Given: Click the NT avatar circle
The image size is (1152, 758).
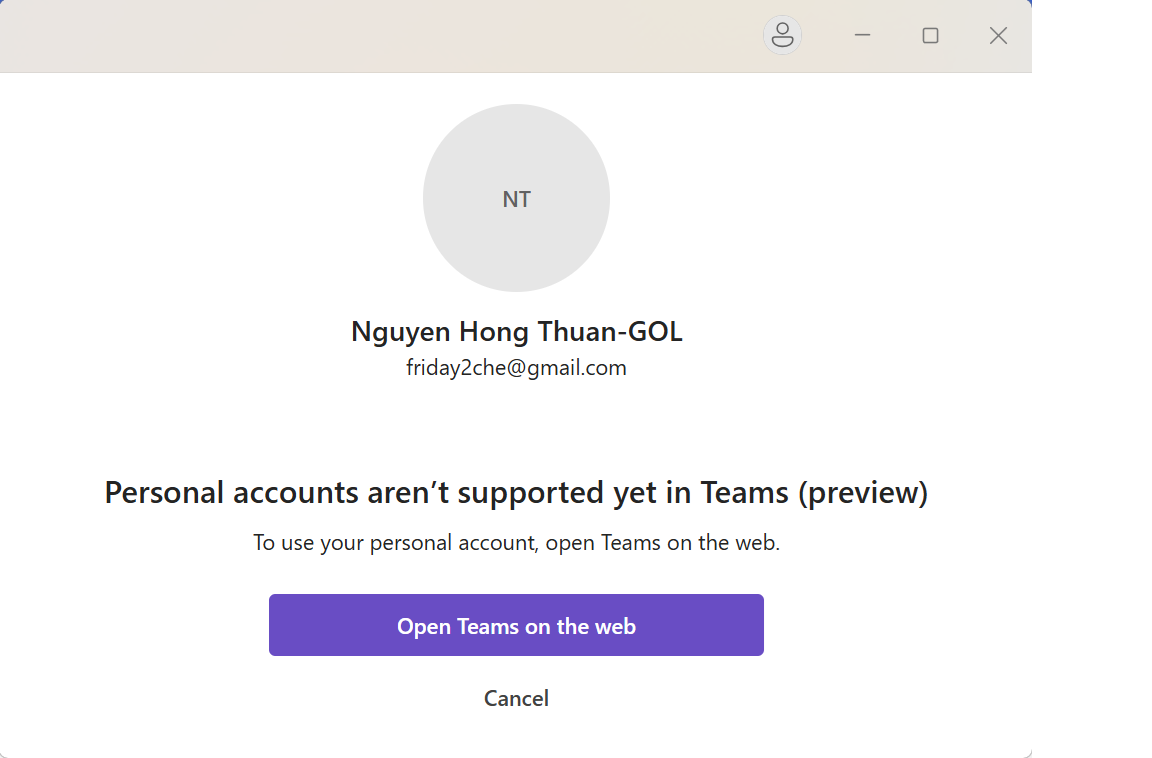Looking at the screenshot, I should pos(516,198).
